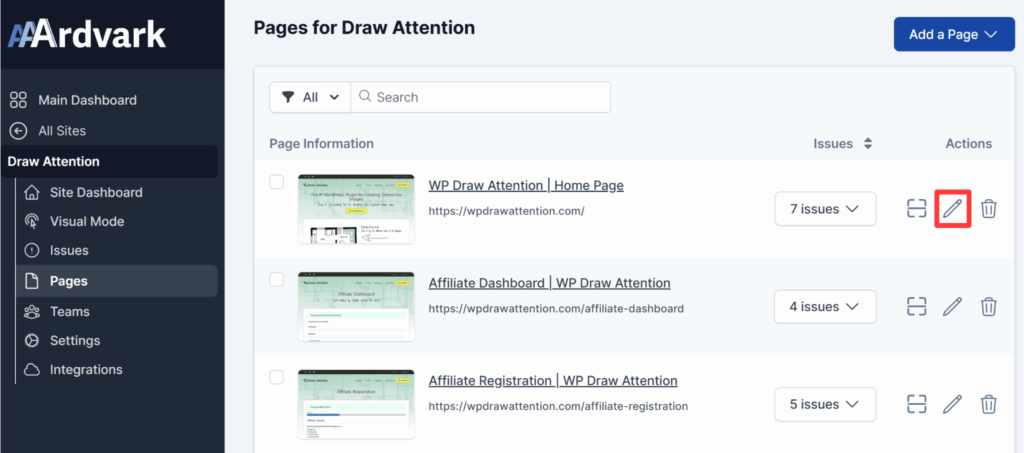Go to Main Dashboard
This screenshot has height=453, width=1024.
88,100
